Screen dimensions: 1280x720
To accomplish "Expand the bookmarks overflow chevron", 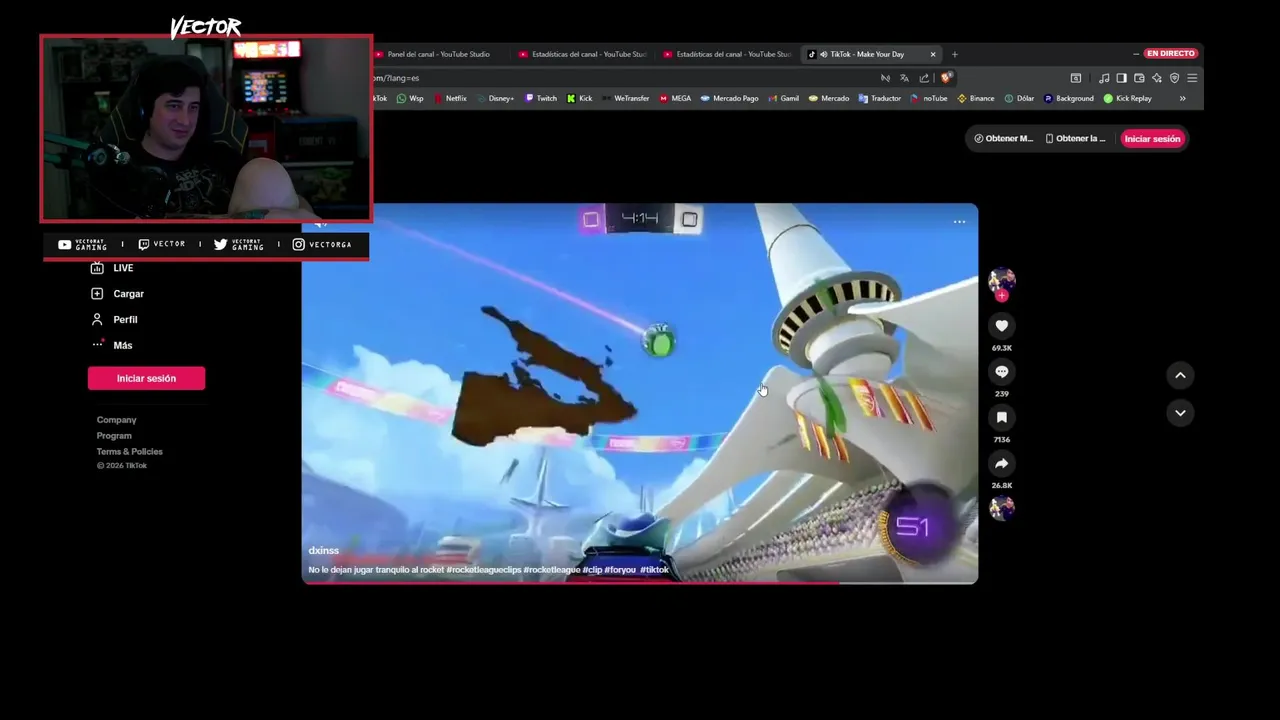I will click(x=1182, y=99).
